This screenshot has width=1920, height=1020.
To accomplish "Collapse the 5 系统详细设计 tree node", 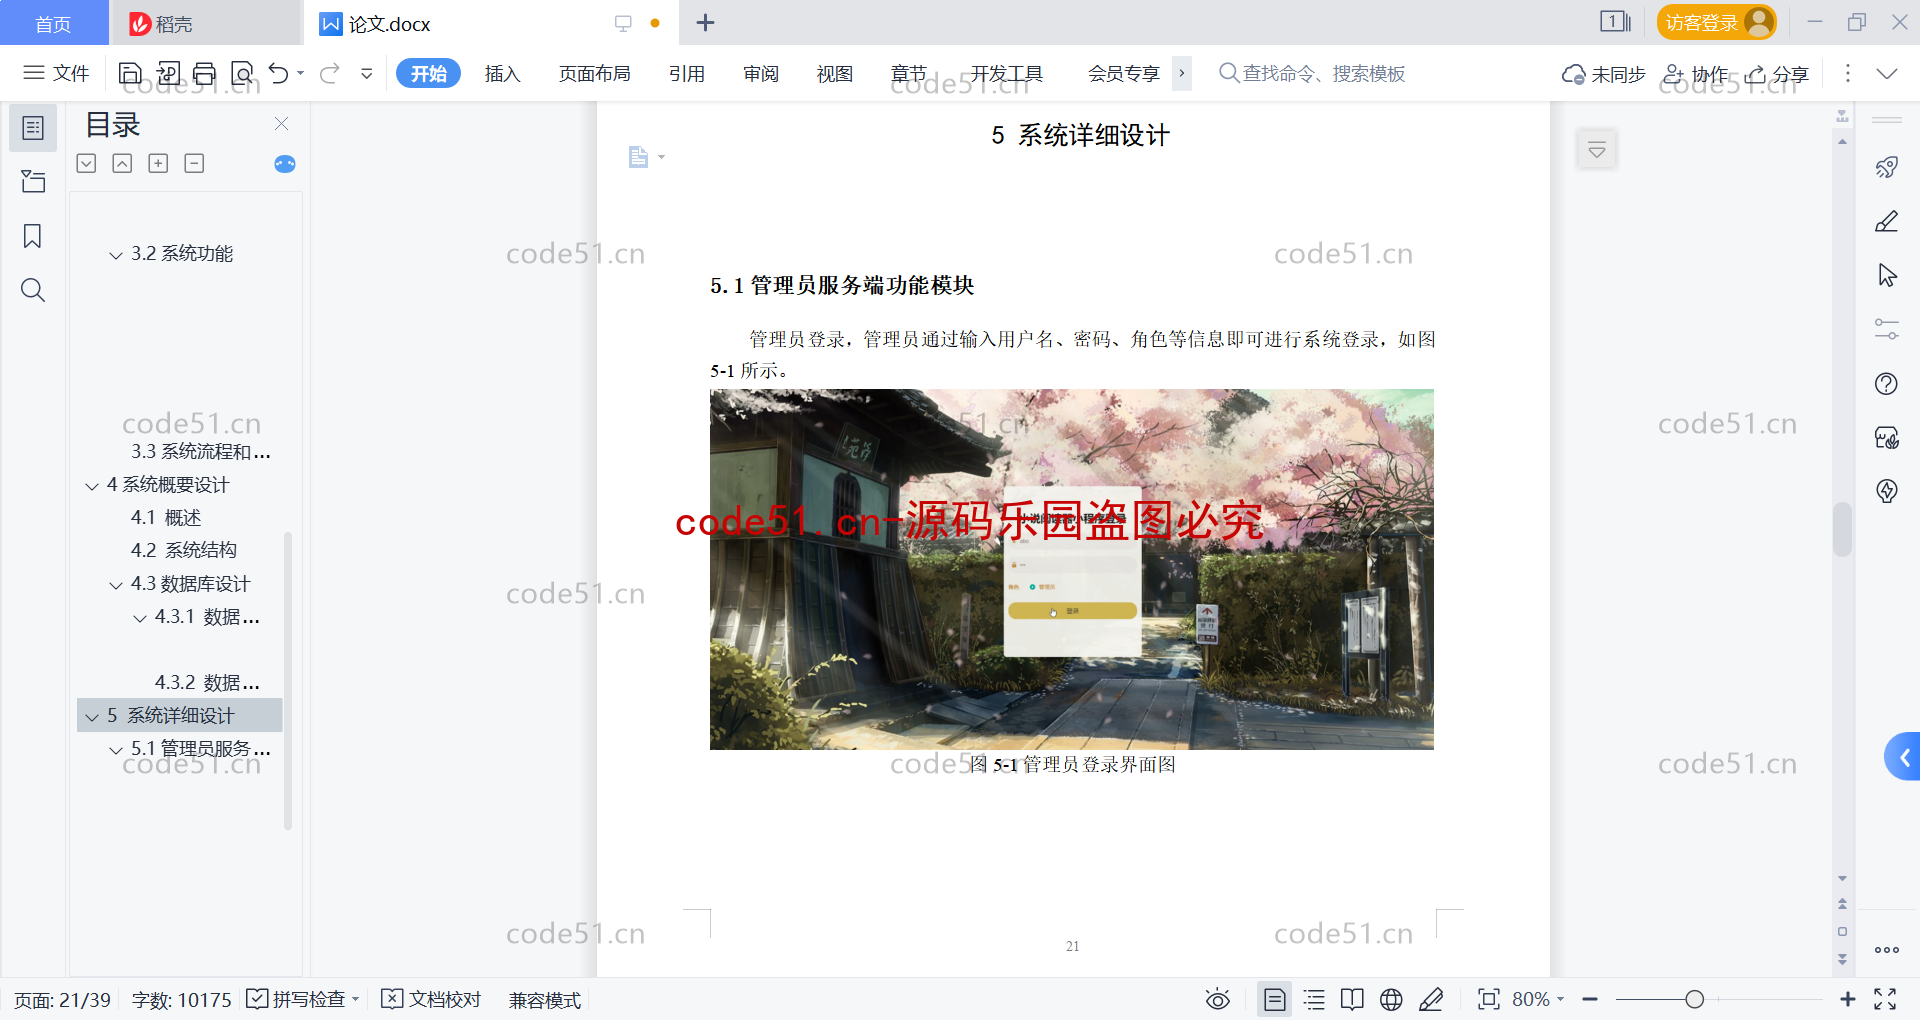I will coord(92,717).
